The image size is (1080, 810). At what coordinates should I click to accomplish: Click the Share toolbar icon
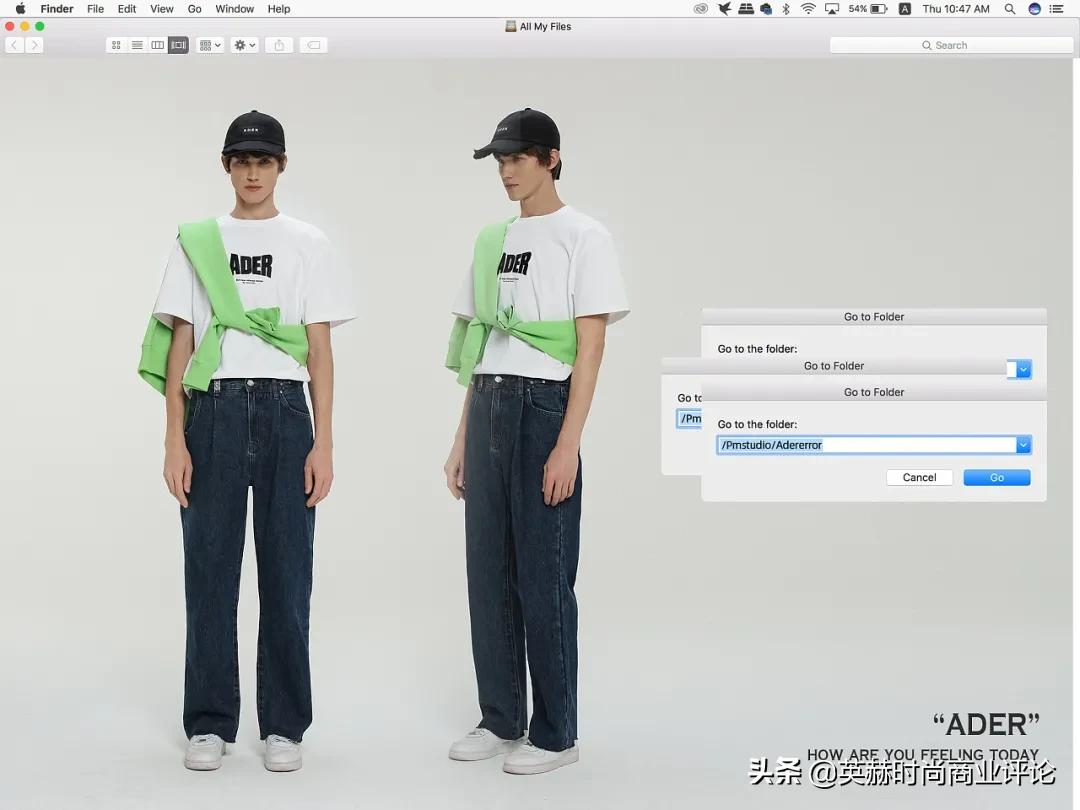pyautogui.click(x=279, y=45)
